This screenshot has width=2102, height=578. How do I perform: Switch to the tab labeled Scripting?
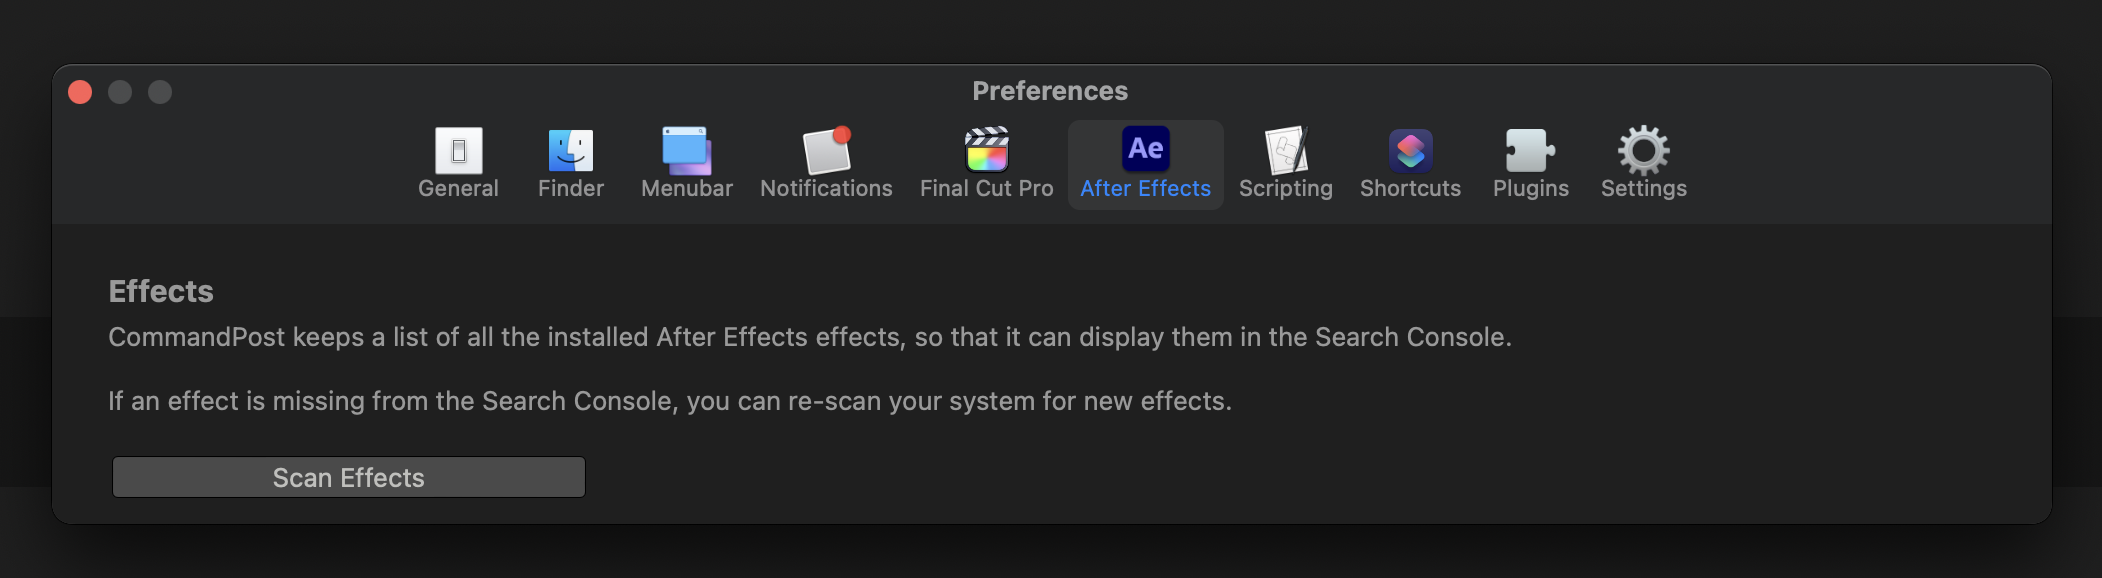pyautogui.click(x=1286, y=188)
